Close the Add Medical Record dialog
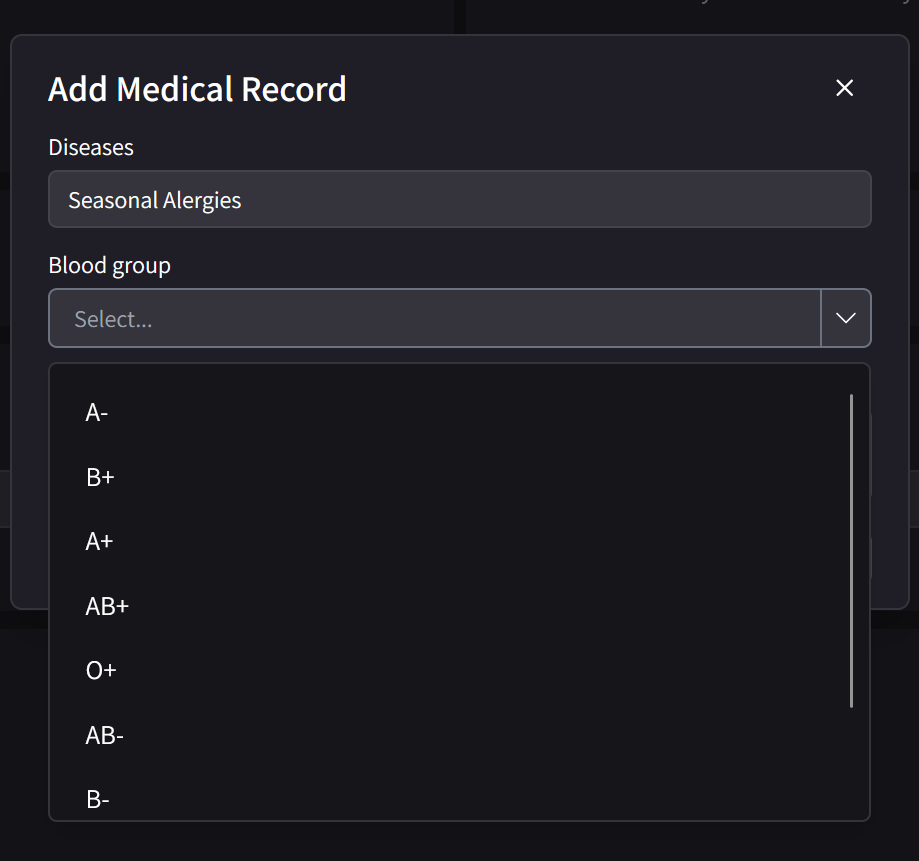The width and height of the screenshot is (919, 861). (844, 88)
